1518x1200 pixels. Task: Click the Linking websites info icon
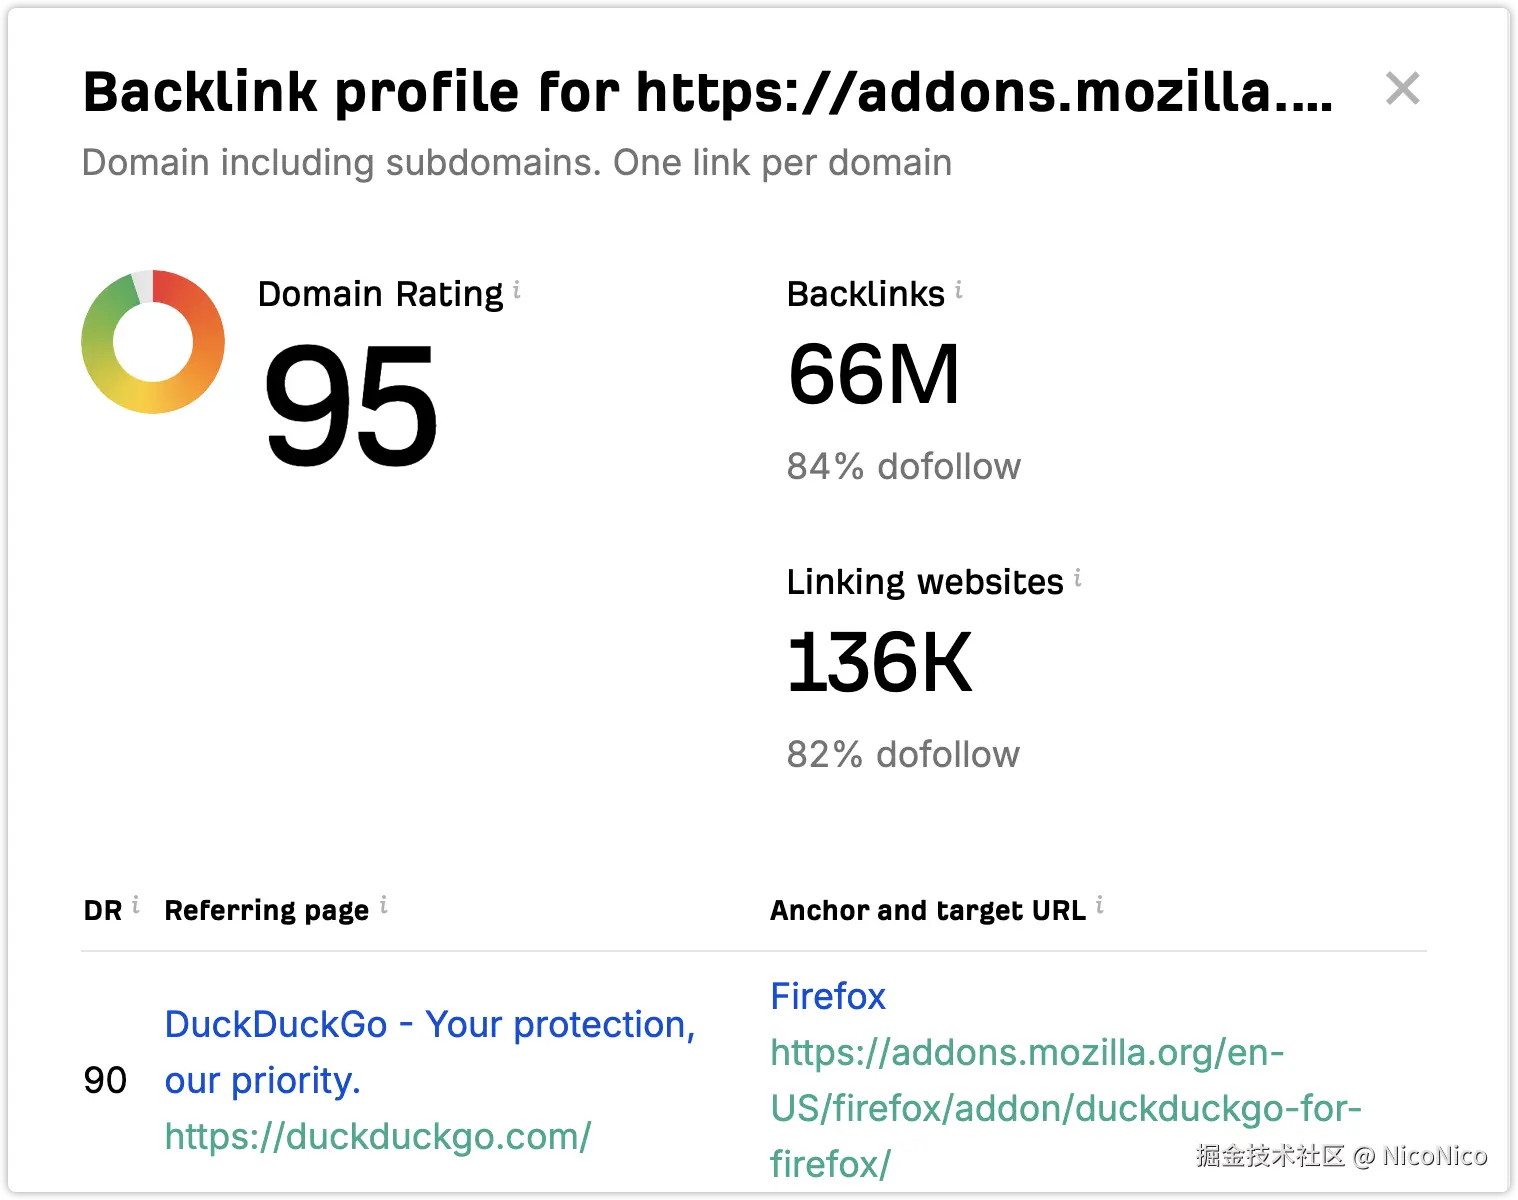point(1077,578)
